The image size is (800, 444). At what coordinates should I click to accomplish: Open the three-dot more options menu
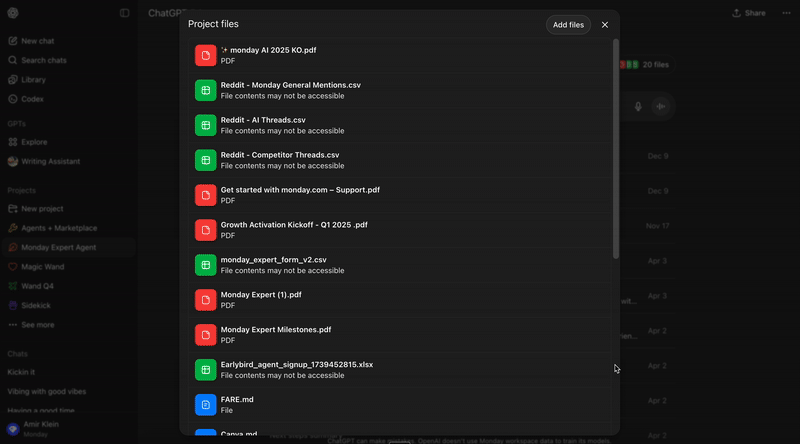(786, 13)
